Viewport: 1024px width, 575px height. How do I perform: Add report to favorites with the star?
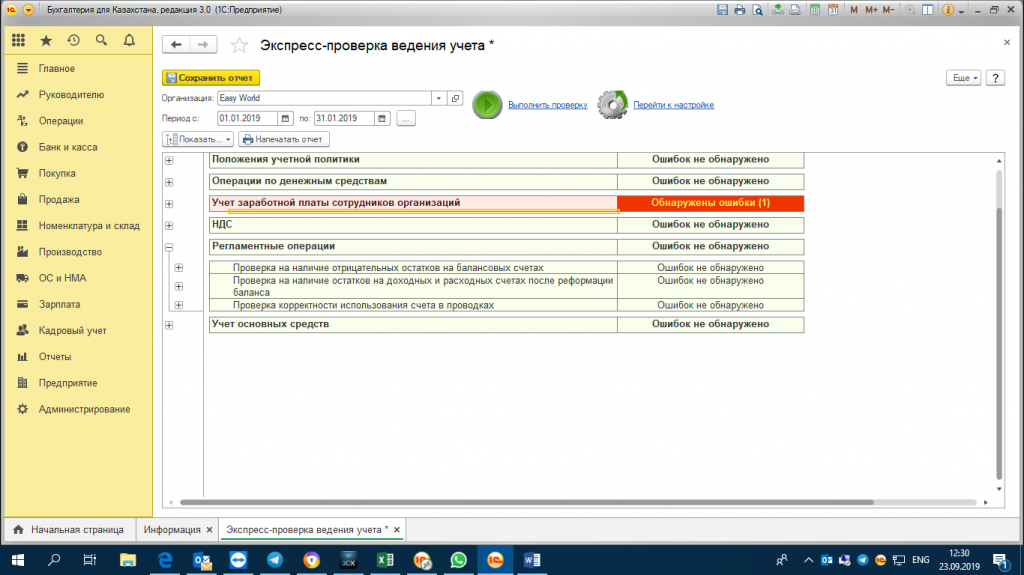(x=239, y=45)
